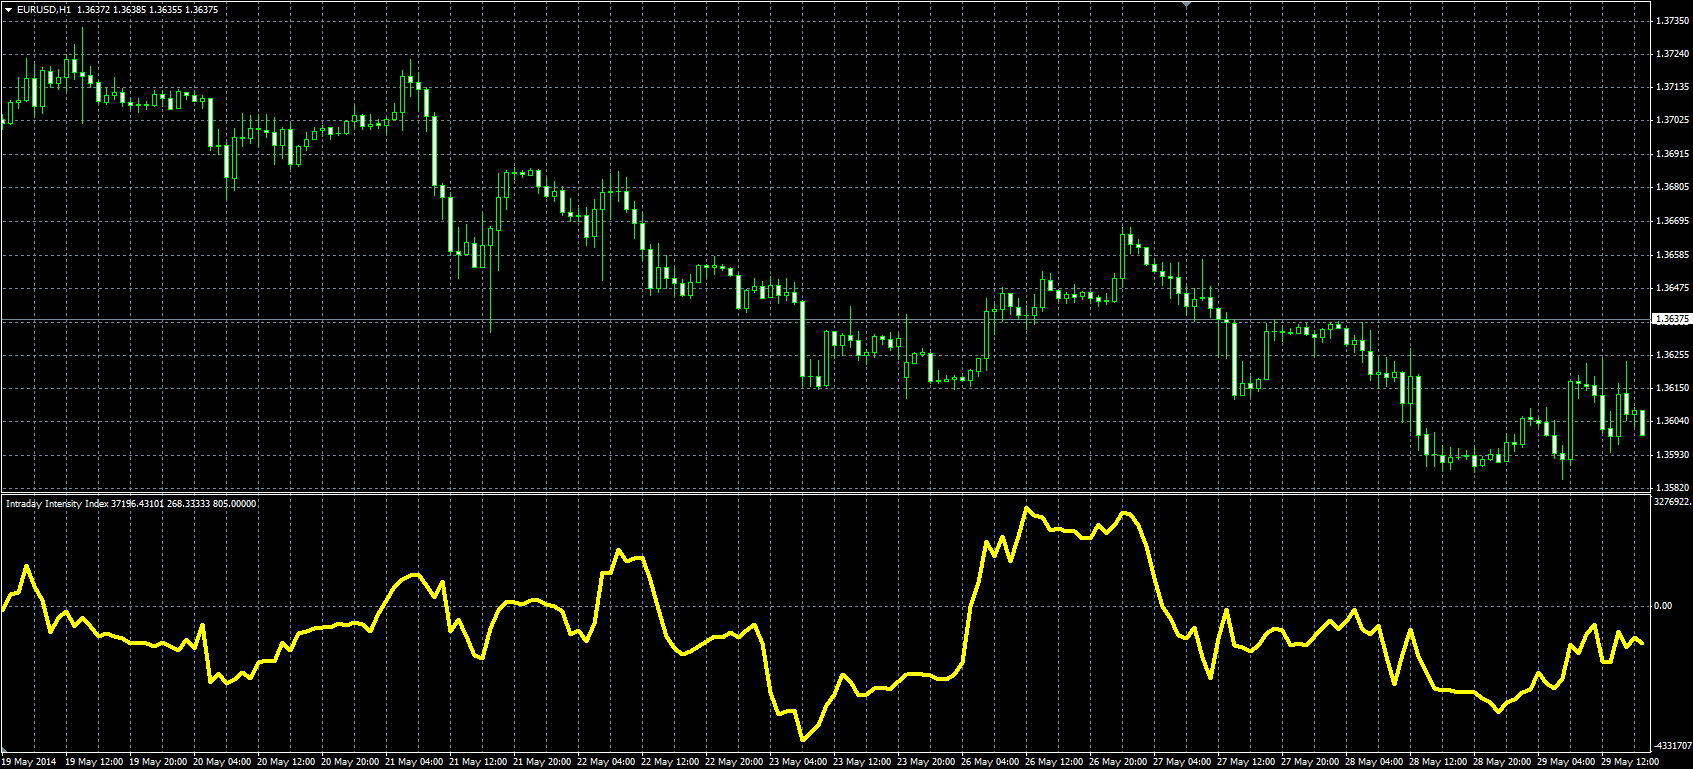The image size is (1693, 769).
Task: Click the 1.37240 price scale value
Action: coord(1673,54)
